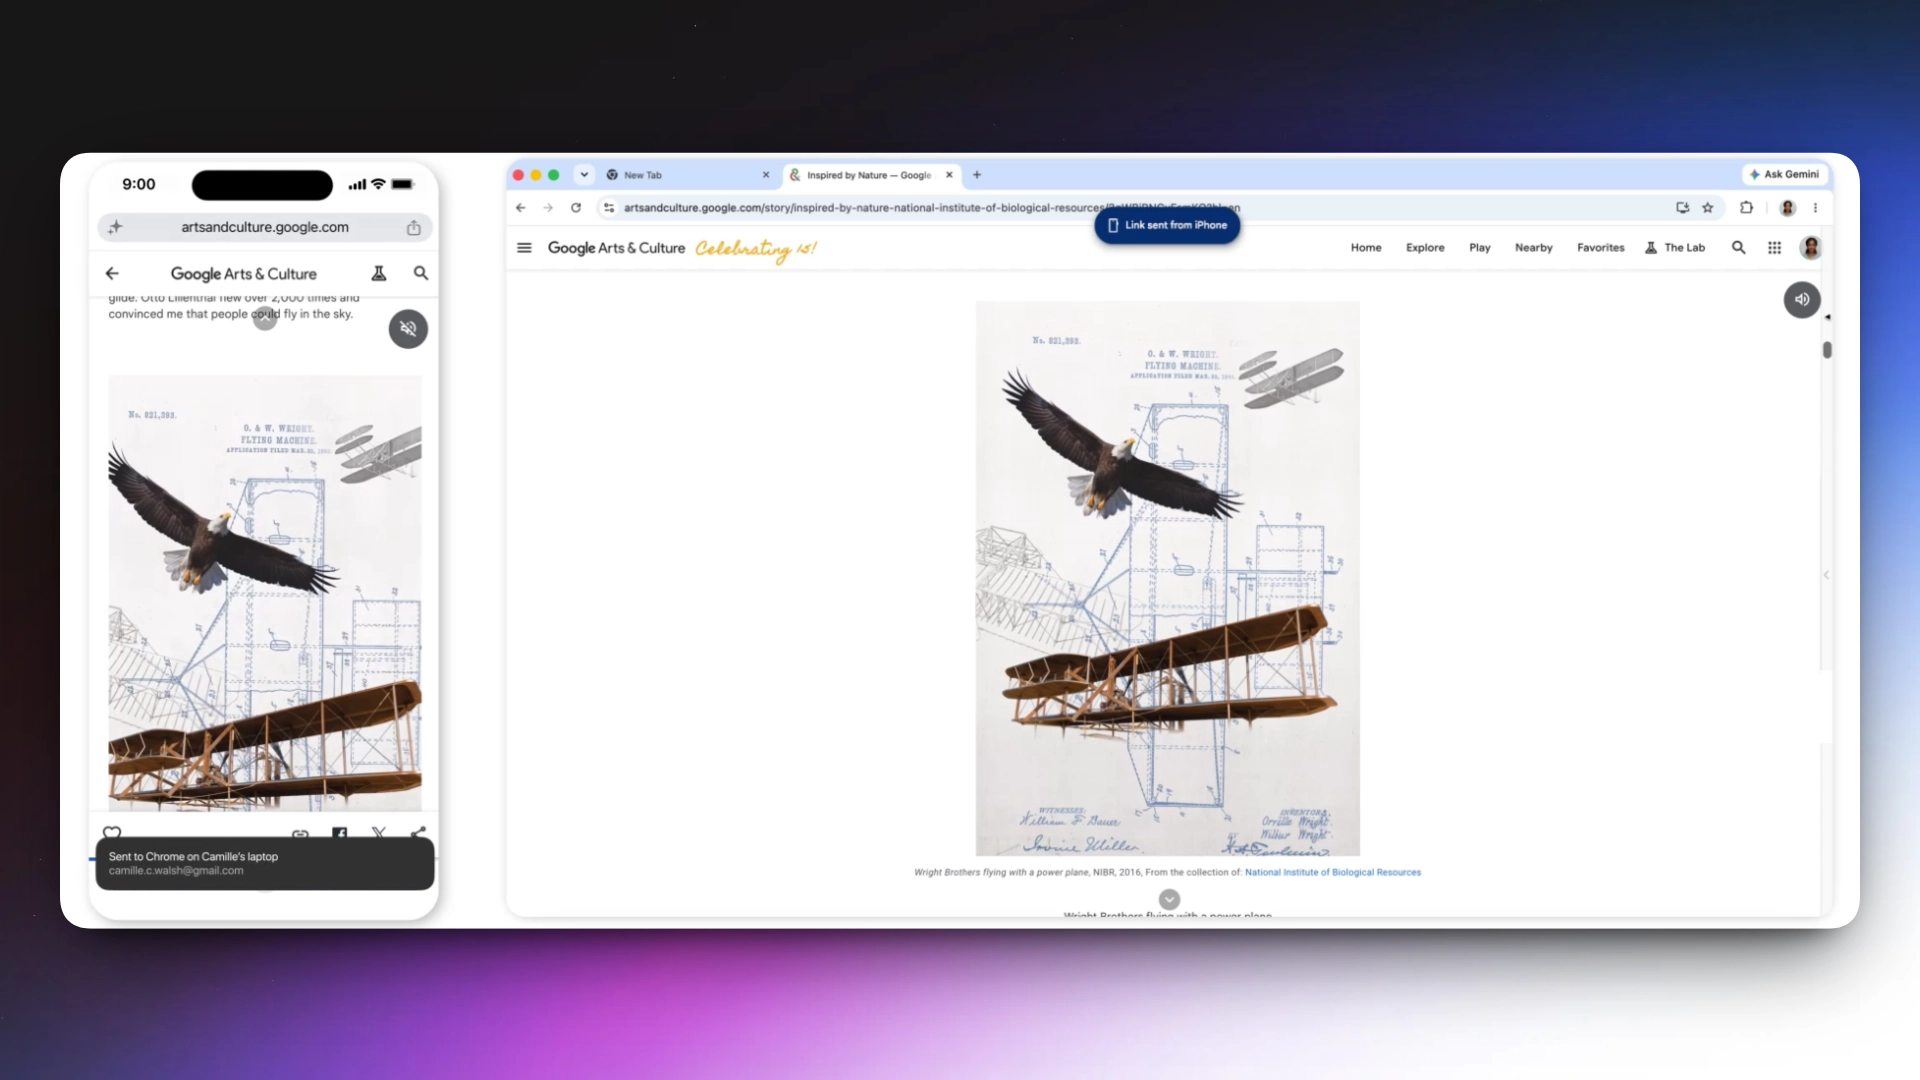Tap the Google Arts & Culture title on phone
The height and width of the screenshot is (1080, 1920).
244,274
